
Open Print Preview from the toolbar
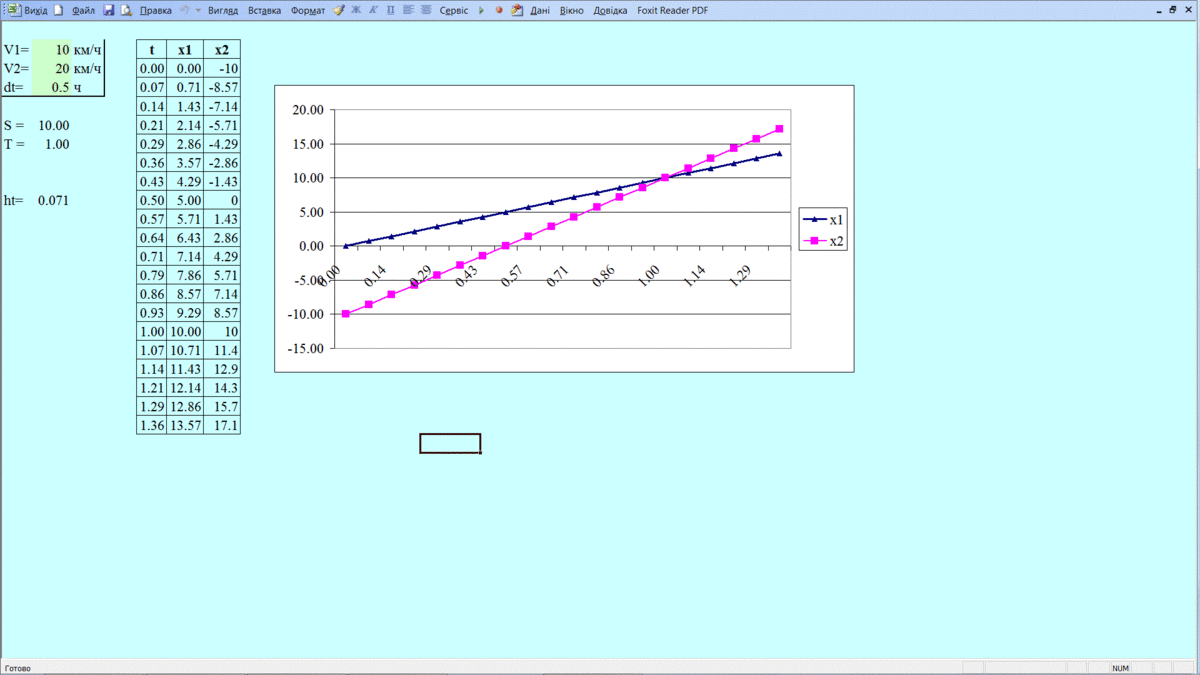(126, 10)
